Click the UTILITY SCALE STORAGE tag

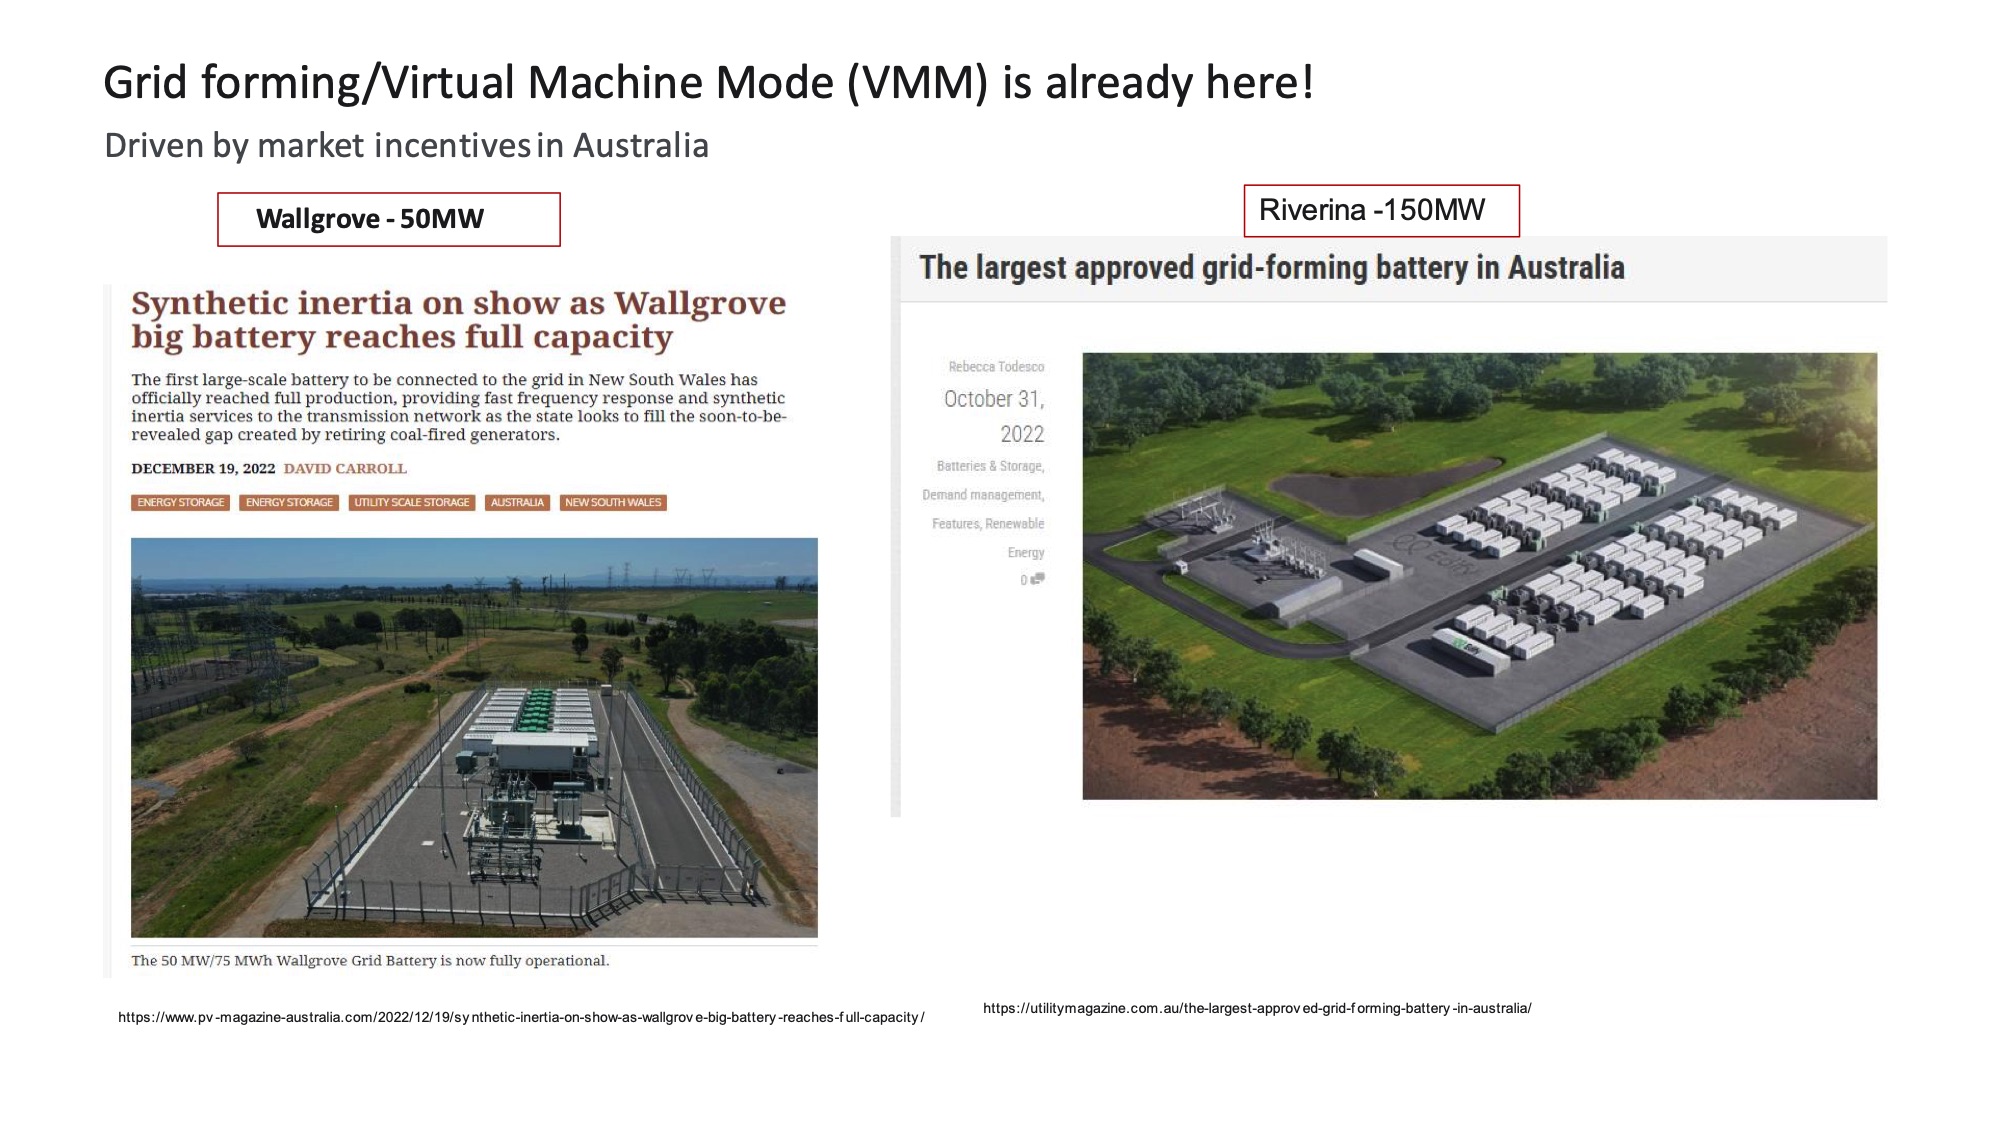coord(411,502)
